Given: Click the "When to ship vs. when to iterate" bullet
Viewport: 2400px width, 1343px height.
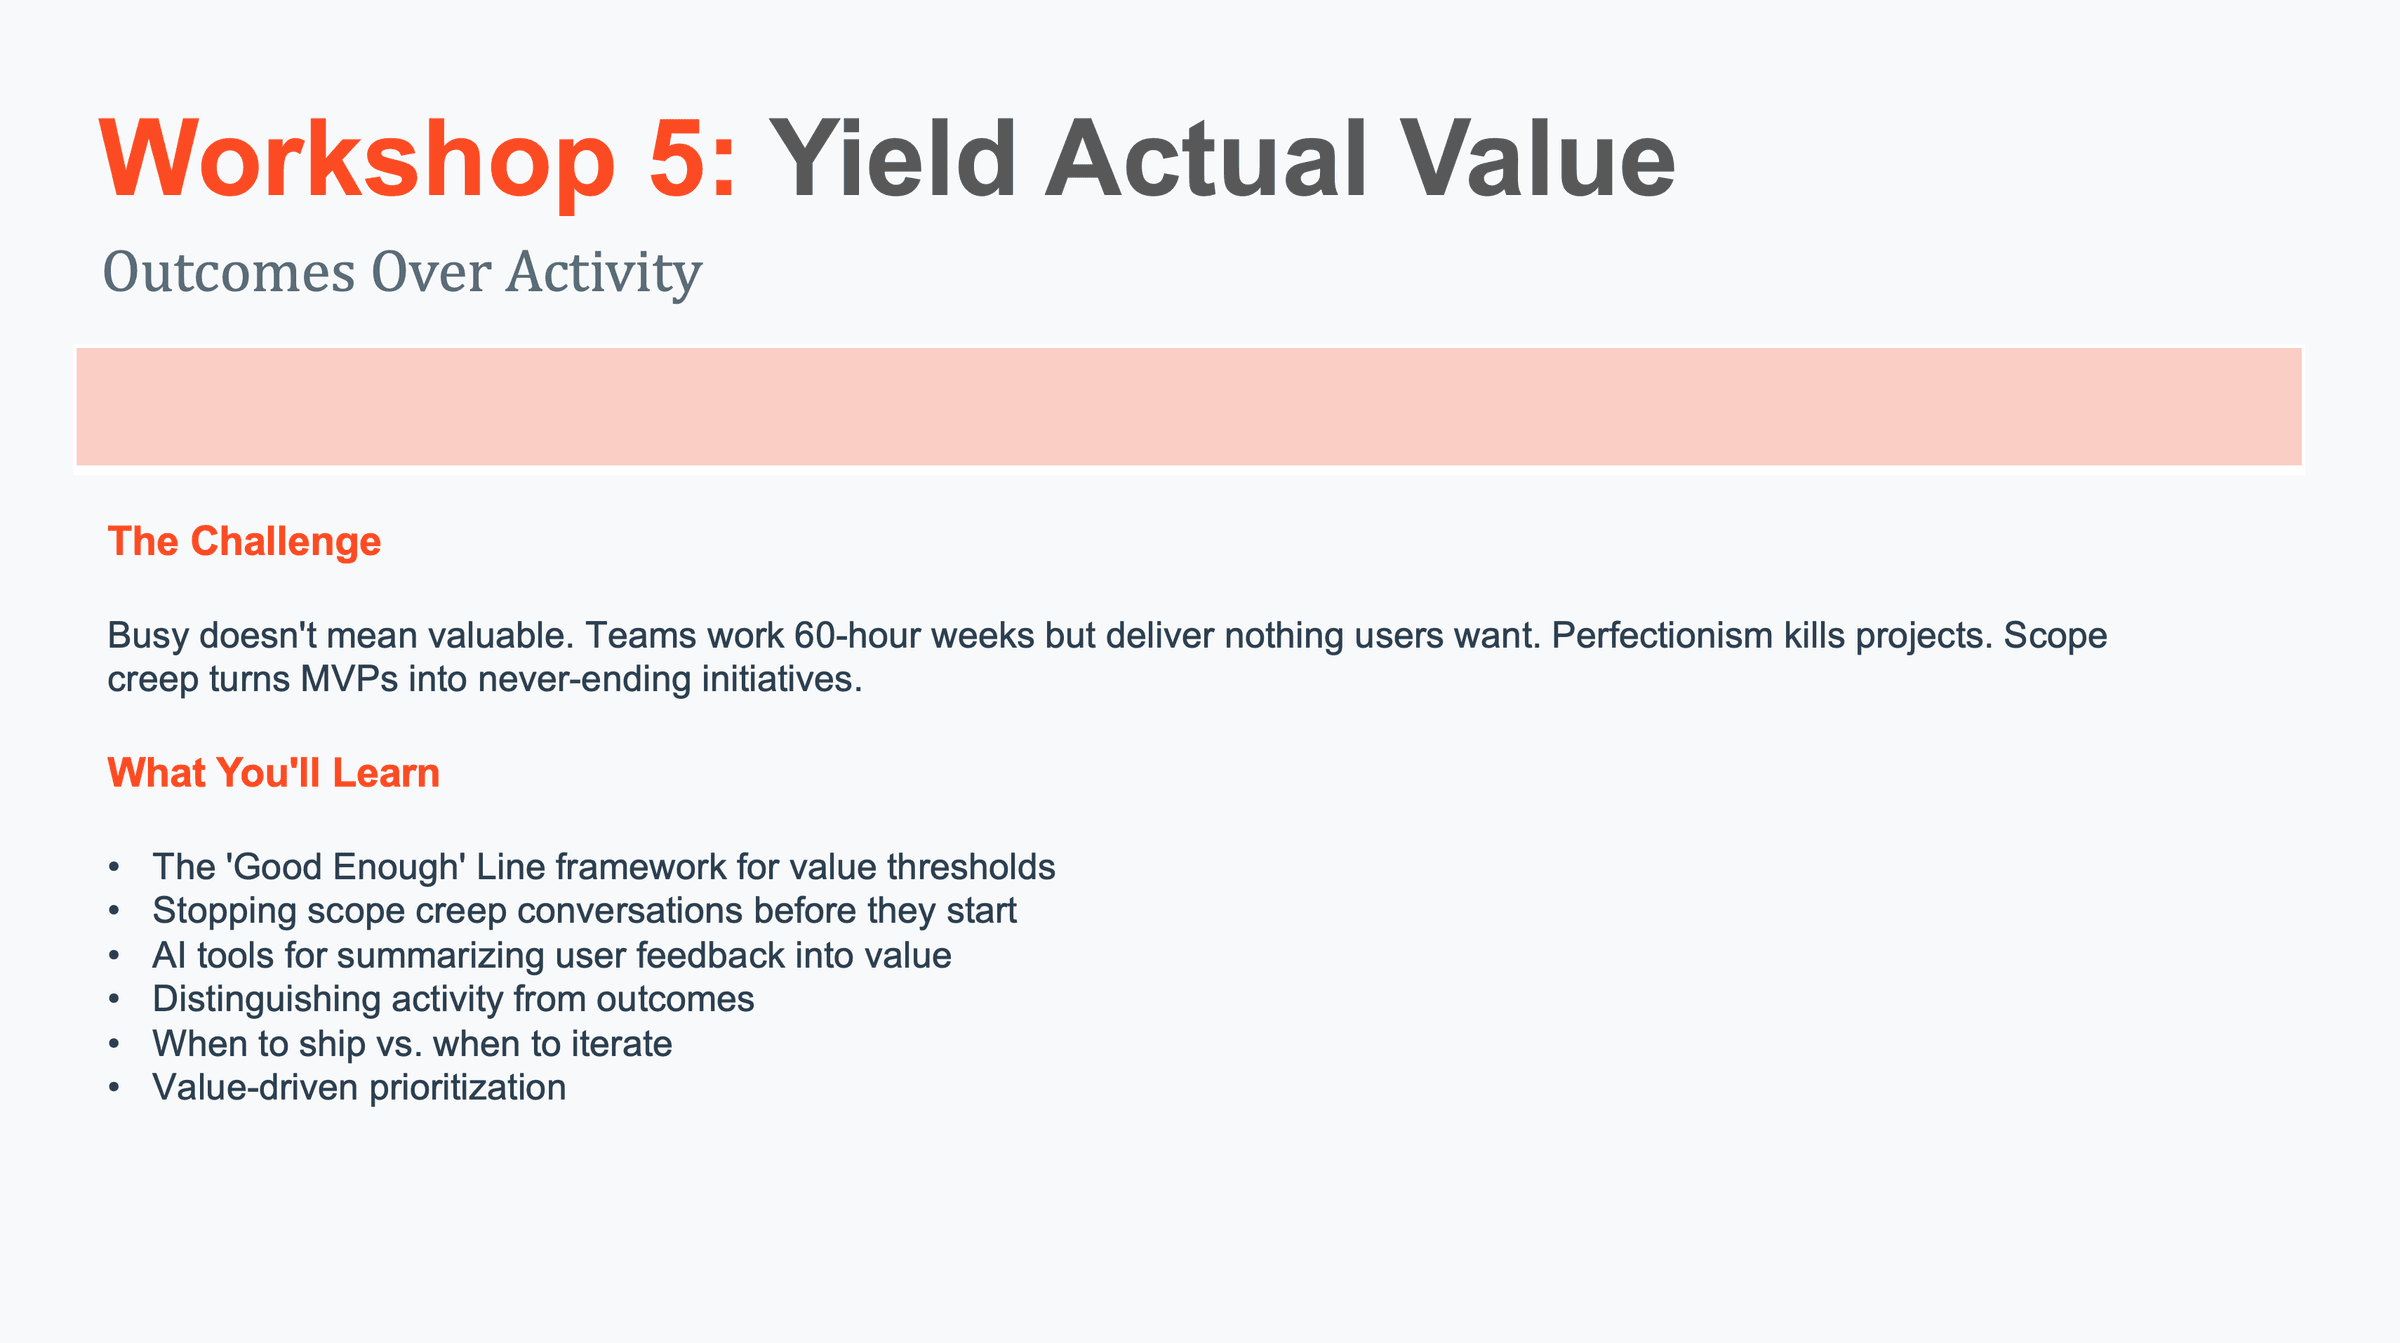Looking at the screenshot, I should (412, 1044).
